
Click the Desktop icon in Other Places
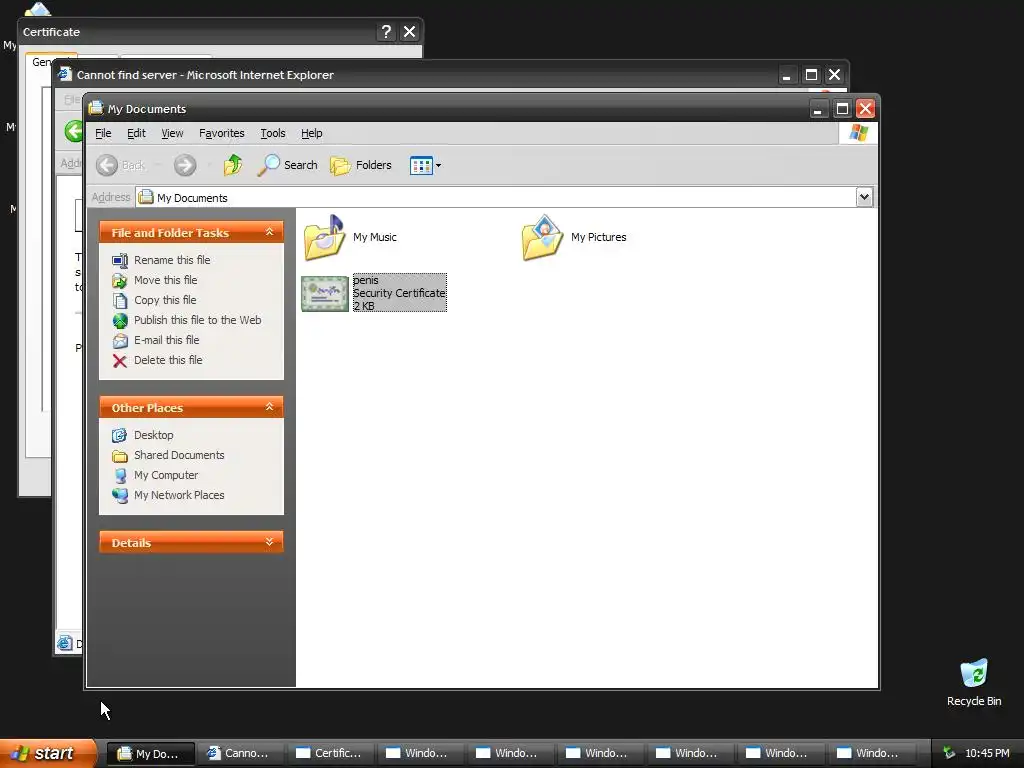(x=120, y=436)
